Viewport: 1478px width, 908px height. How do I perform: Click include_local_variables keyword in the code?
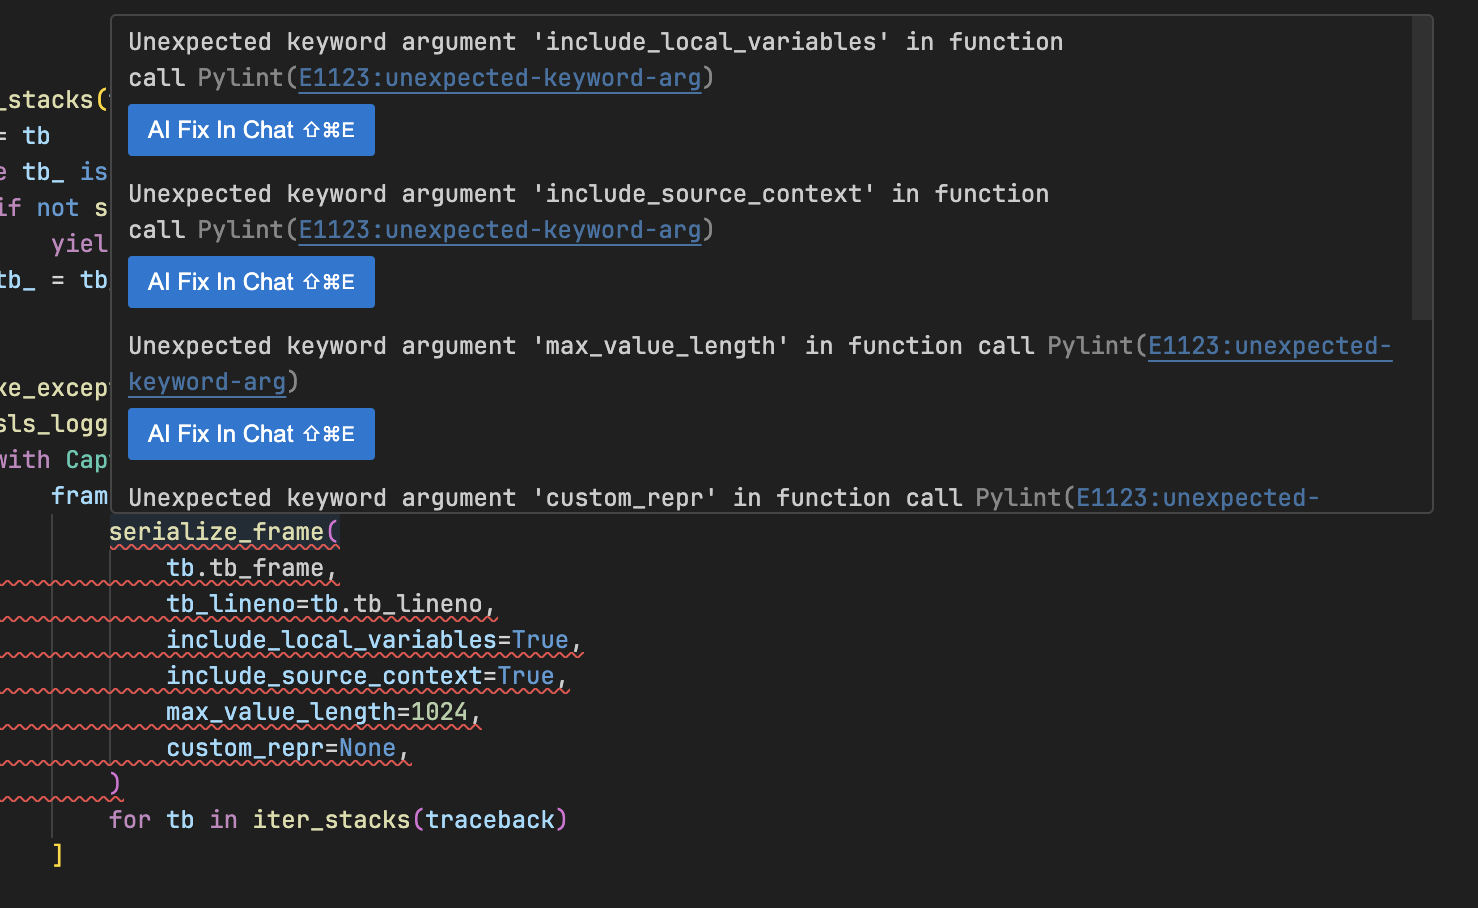pyautogui.click(x=331, y=640)
